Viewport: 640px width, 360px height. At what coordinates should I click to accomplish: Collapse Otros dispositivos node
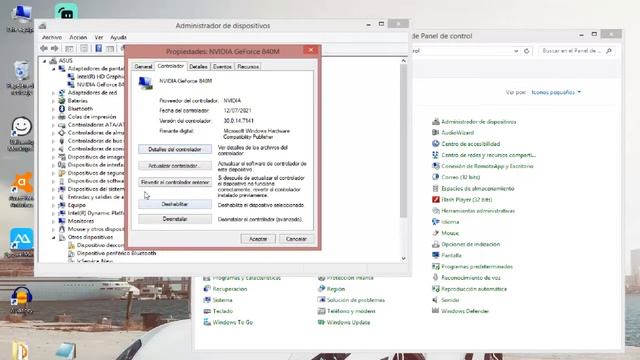tap(53, 237)
